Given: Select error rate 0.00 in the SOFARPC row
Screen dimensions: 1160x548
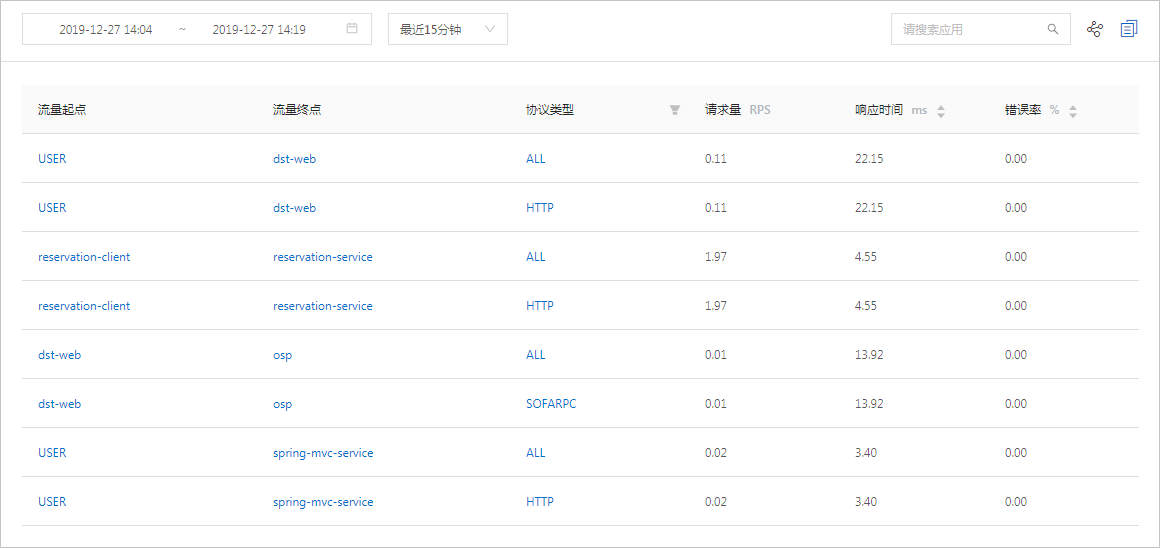Looking at the screenshot, I should coord(1016,404).
